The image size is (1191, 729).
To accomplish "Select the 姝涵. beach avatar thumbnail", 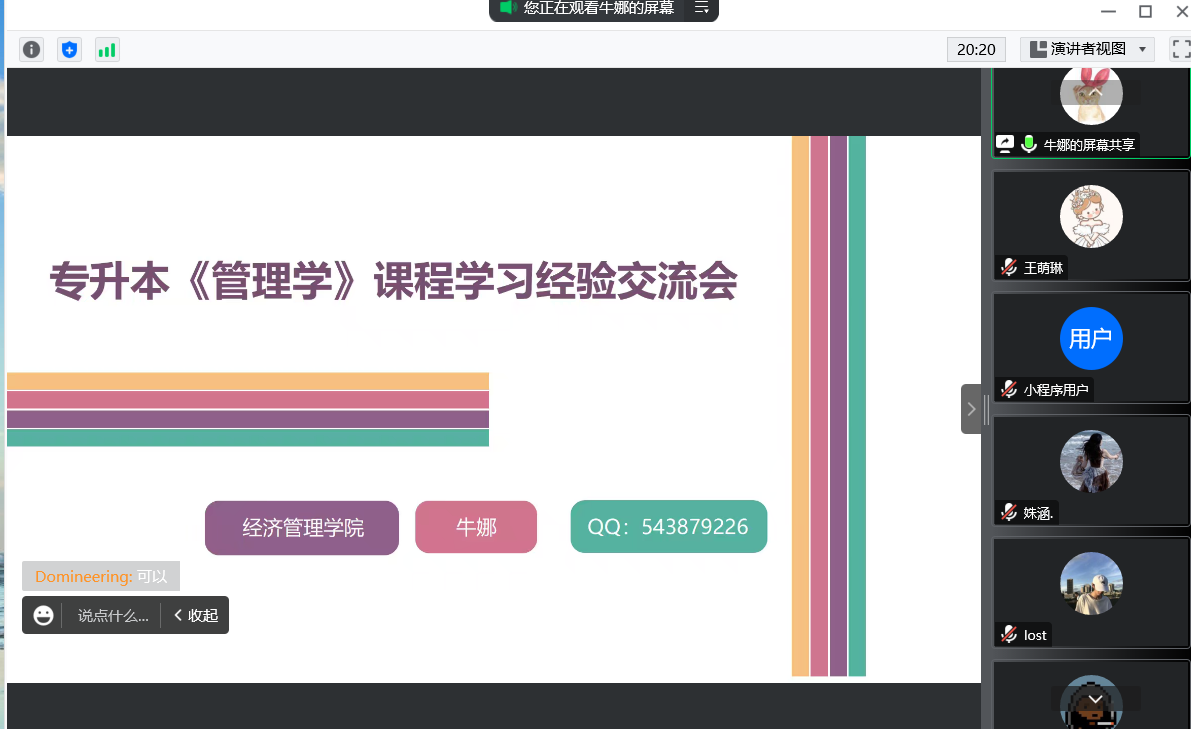I will 1091,462.
